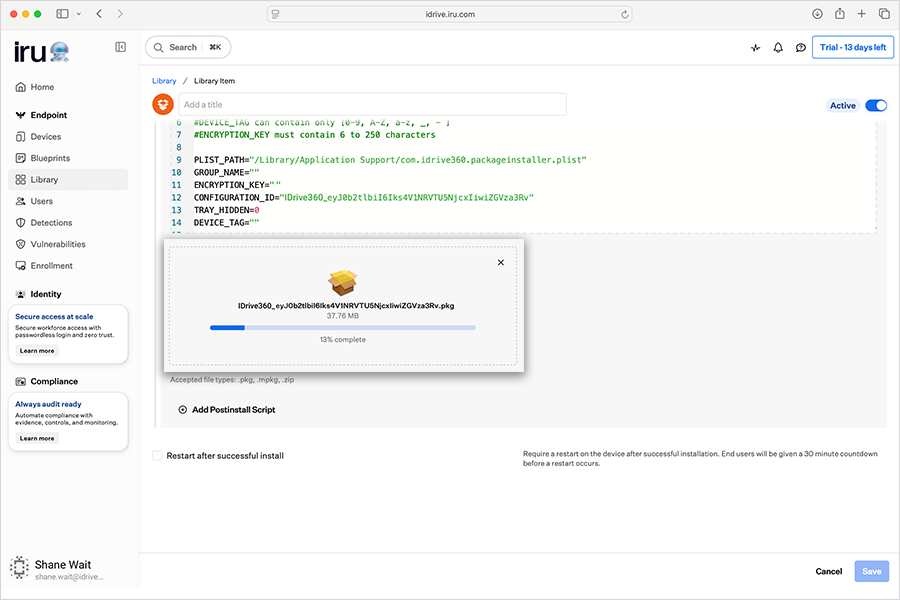Click the Vulnerabilities icon
900x600 pixels.
coord(21,244)
